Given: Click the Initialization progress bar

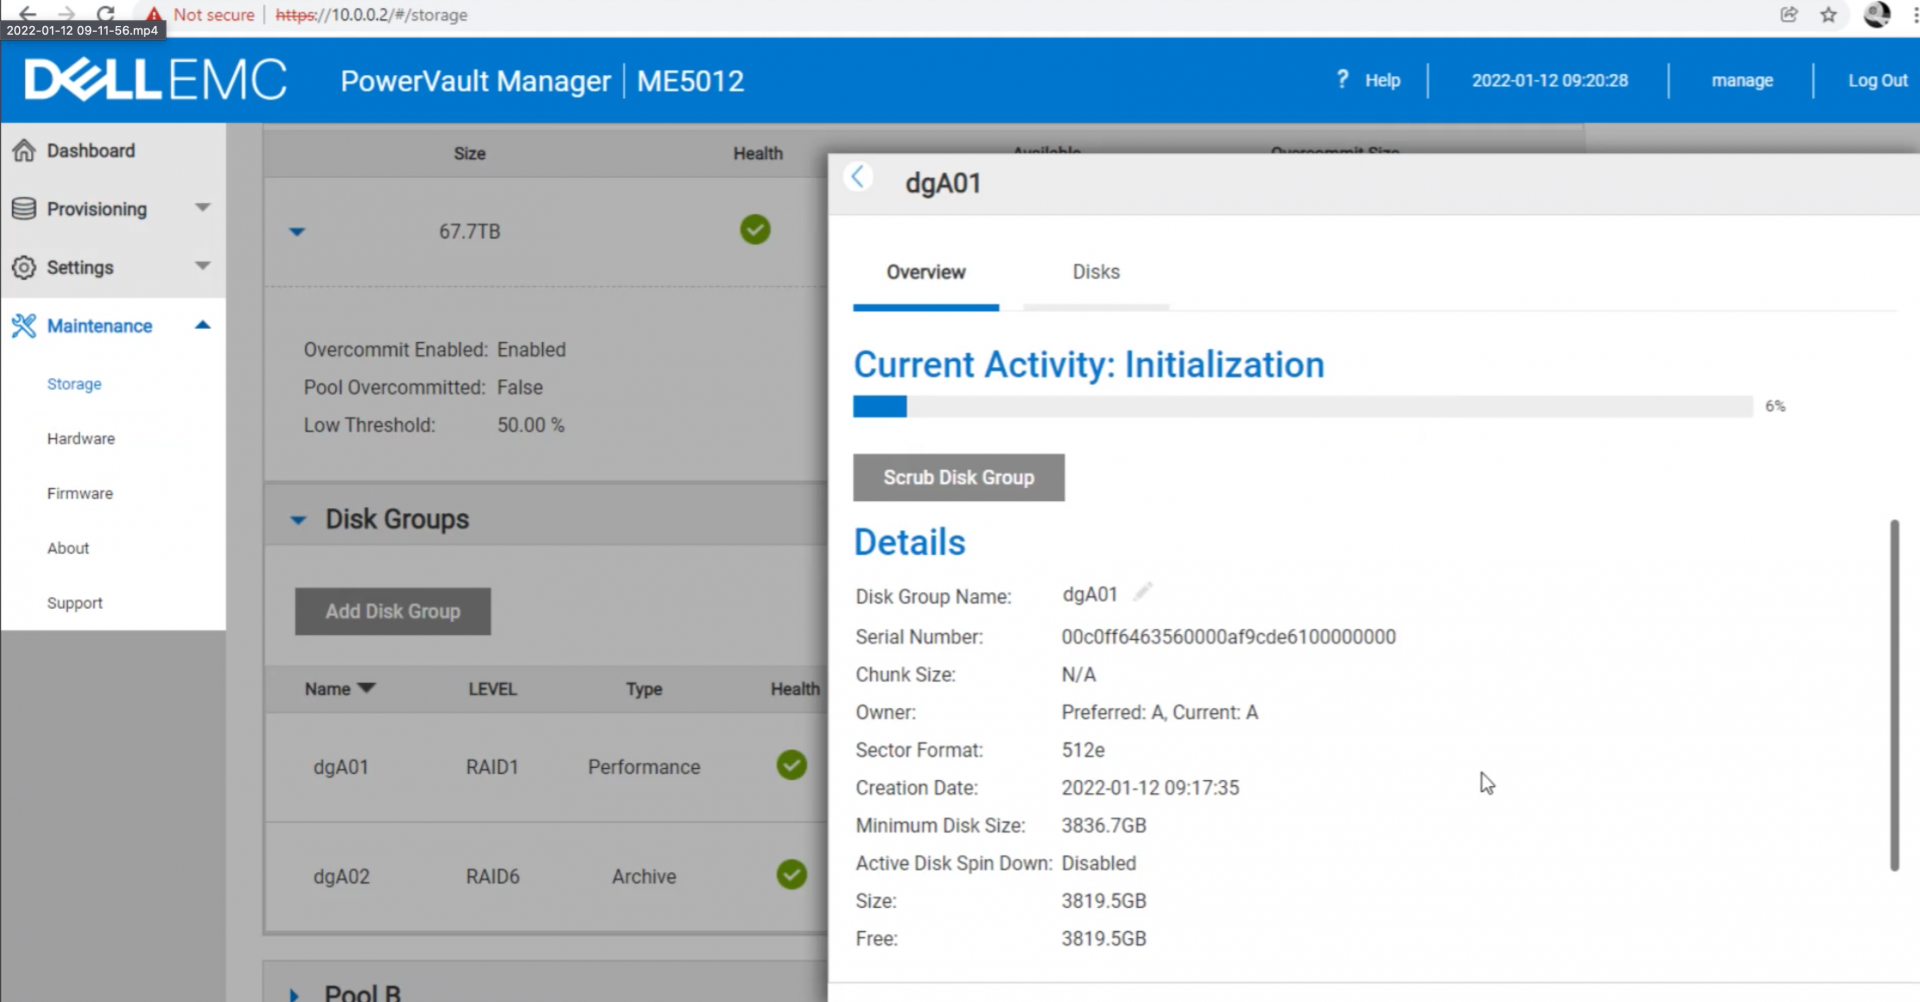Looking at the screenshot, I should pyautogui.click(x=1302, y=406).
